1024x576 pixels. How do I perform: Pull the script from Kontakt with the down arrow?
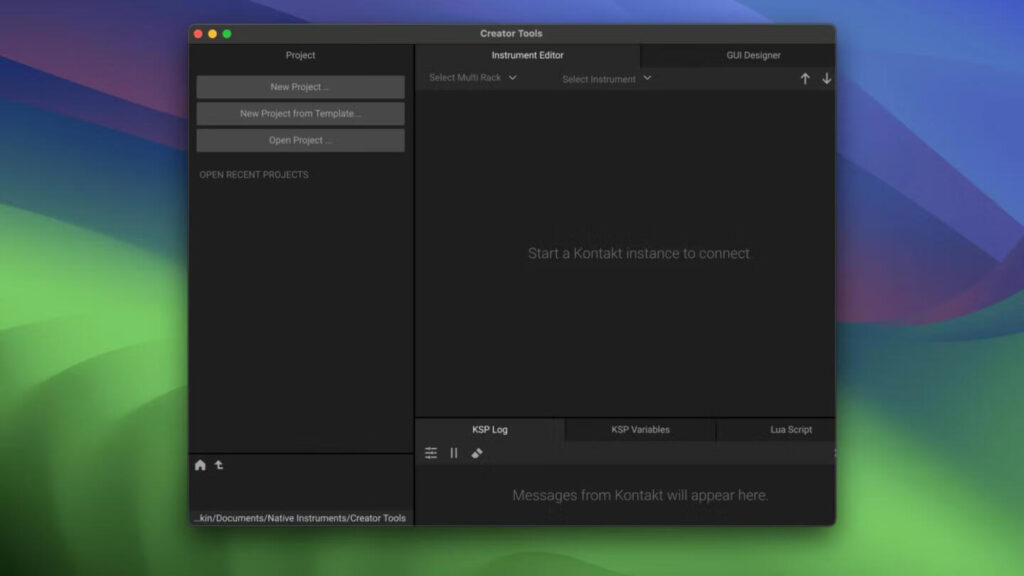coord(825,77)
